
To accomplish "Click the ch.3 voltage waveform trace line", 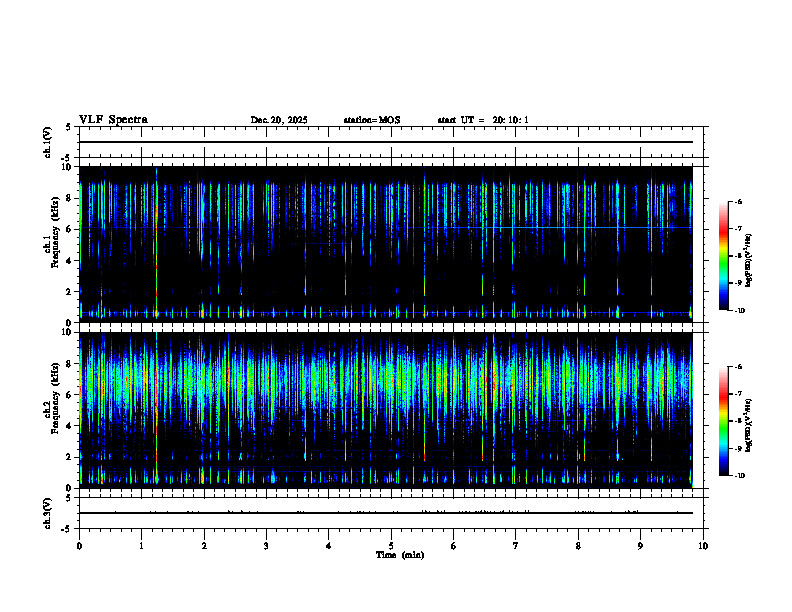I will (386, 513).
